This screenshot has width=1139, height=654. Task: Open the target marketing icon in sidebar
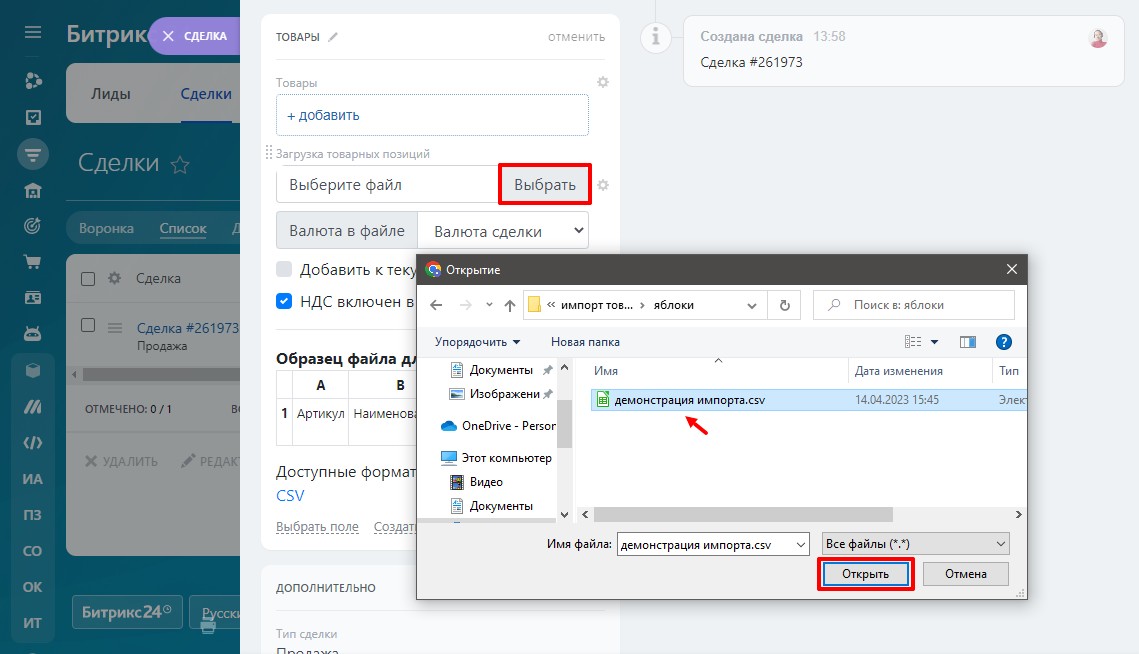[33, 226]
